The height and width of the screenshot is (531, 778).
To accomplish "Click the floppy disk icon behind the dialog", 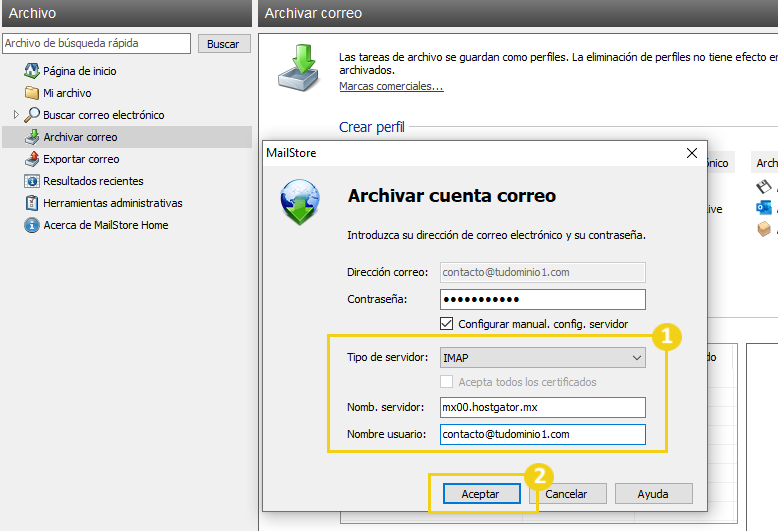I will click(x=764, y=187).
